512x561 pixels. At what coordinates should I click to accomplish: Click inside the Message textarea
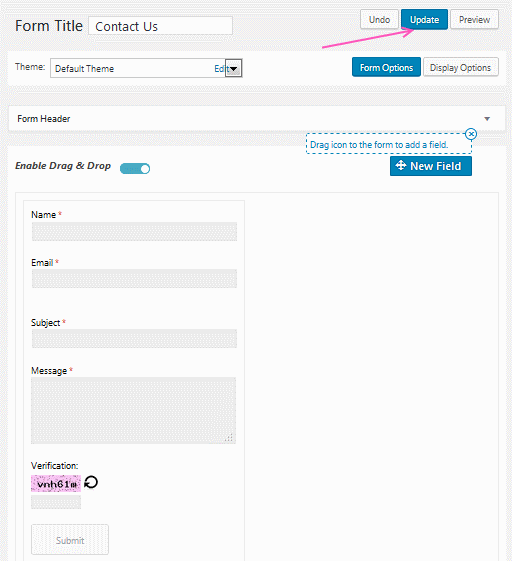click(133, 410)
